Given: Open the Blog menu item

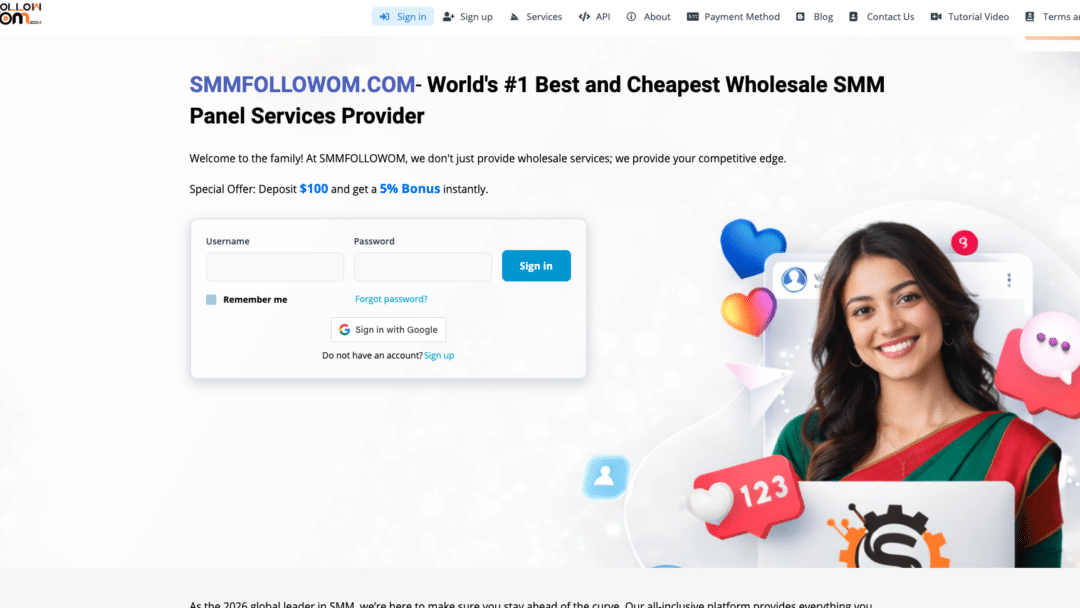Looking at the screenshot, I should click(x=815, y=17).
